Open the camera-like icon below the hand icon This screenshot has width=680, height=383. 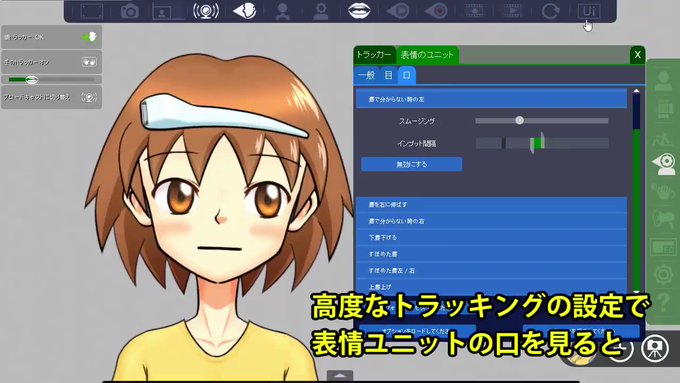(x=663, y=219)
